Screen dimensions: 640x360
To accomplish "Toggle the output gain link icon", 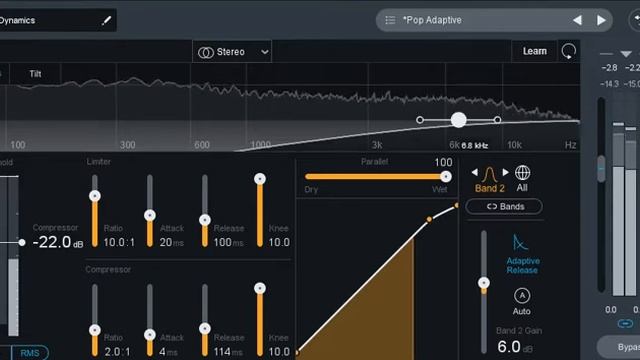I will [624, 324].
